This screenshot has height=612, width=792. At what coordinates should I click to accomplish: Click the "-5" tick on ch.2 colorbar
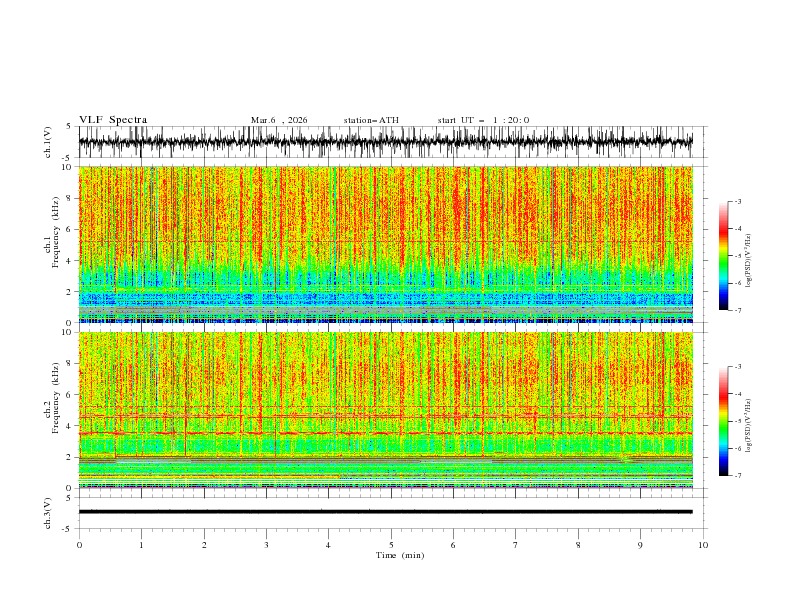(737, 421)
